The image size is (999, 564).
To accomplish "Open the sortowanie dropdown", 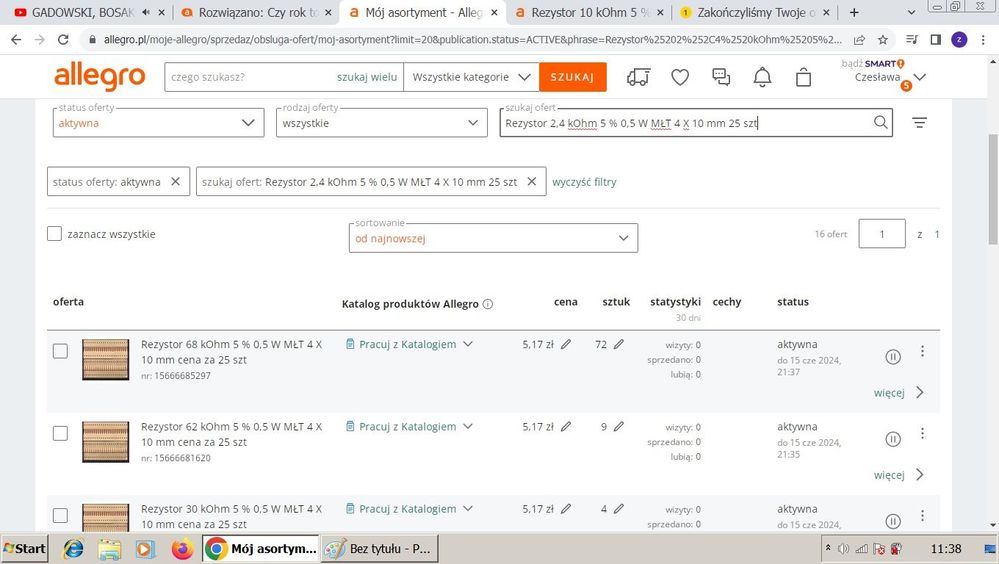I will 493,238.
